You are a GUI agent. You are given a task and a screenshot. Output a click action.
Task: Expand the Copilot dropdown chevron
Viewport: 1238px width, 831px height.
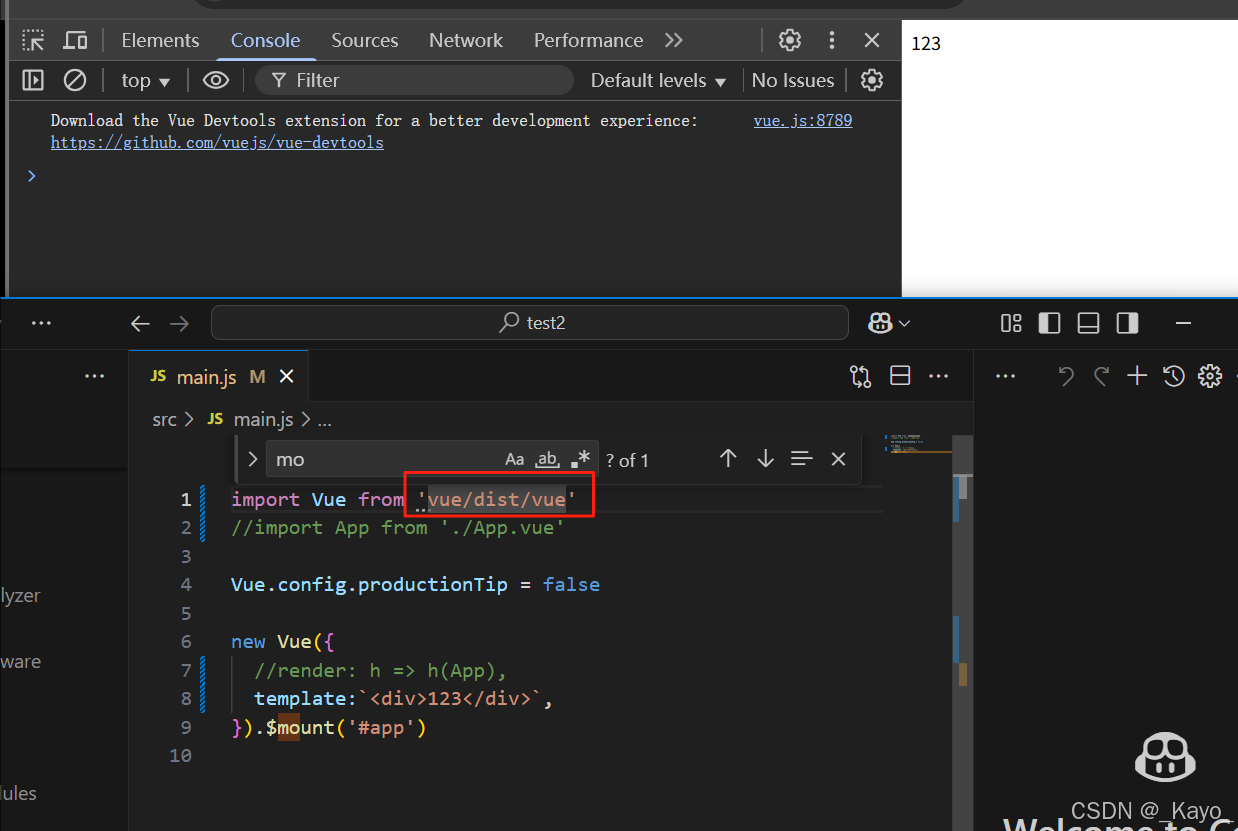point(905,323)
